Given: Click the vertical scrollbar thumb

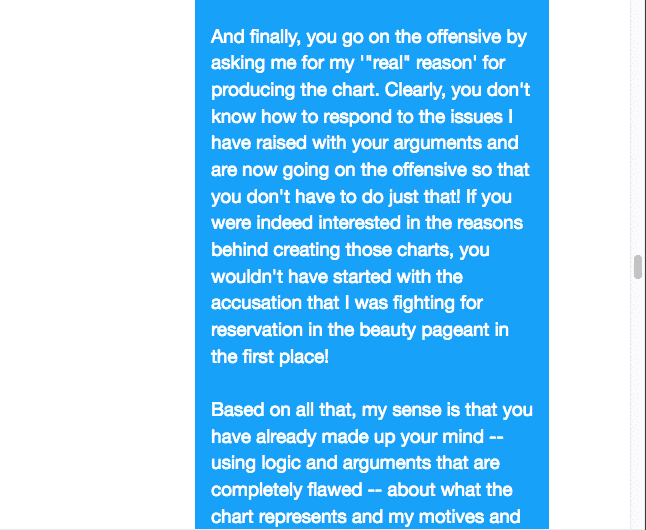Looking at the screenshot, I should (x=638, y=267).
